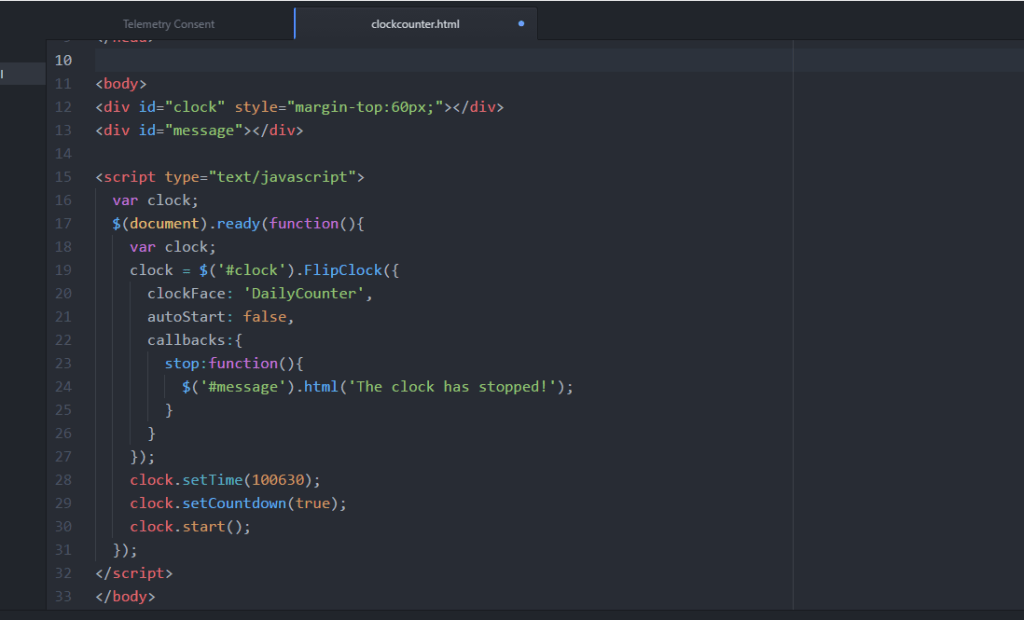1024x620 pixels.
Task: Select the clockcounter.html tab
Action: [414, 24]
